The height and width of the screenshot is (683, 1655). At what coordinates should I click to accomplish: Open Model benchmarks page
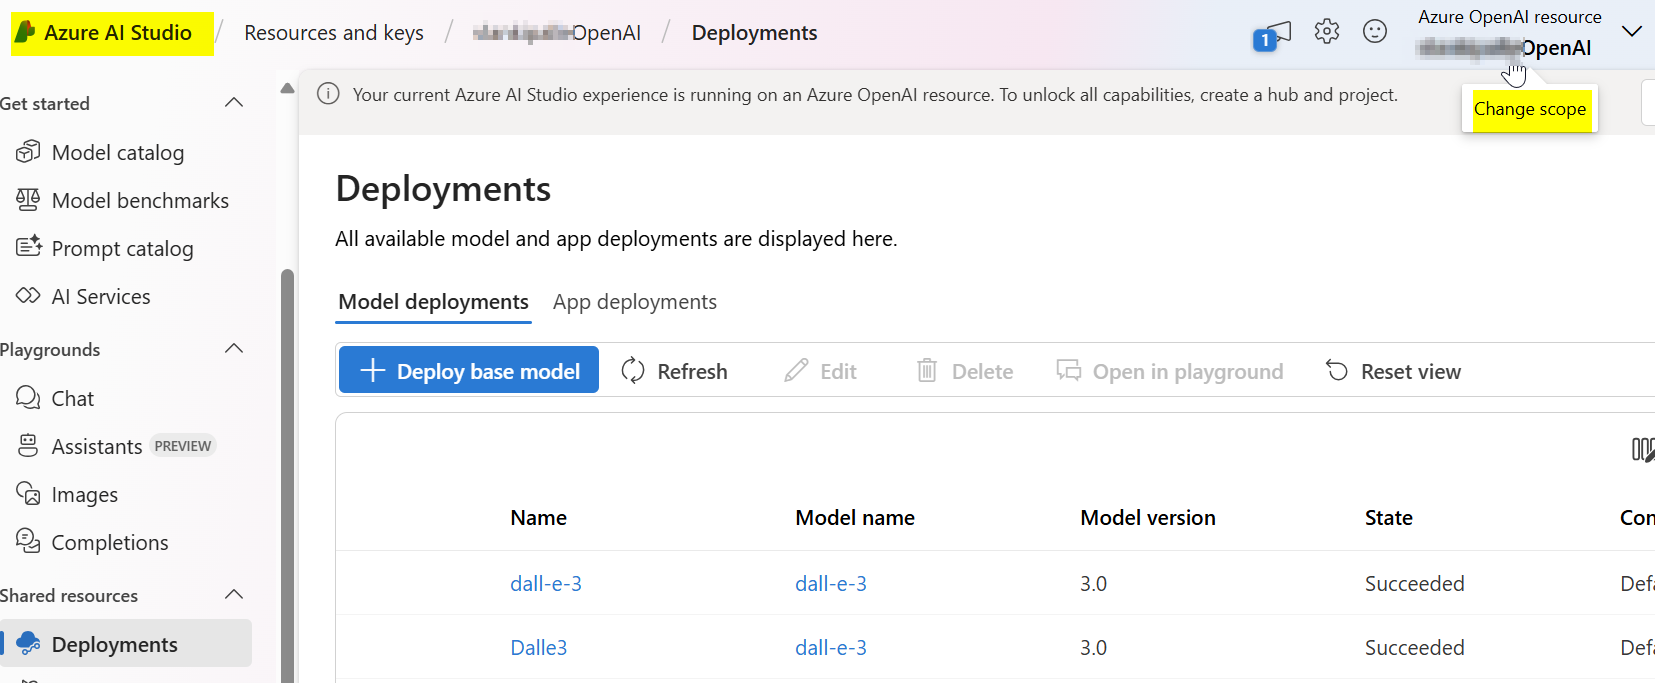pos(140,201)
